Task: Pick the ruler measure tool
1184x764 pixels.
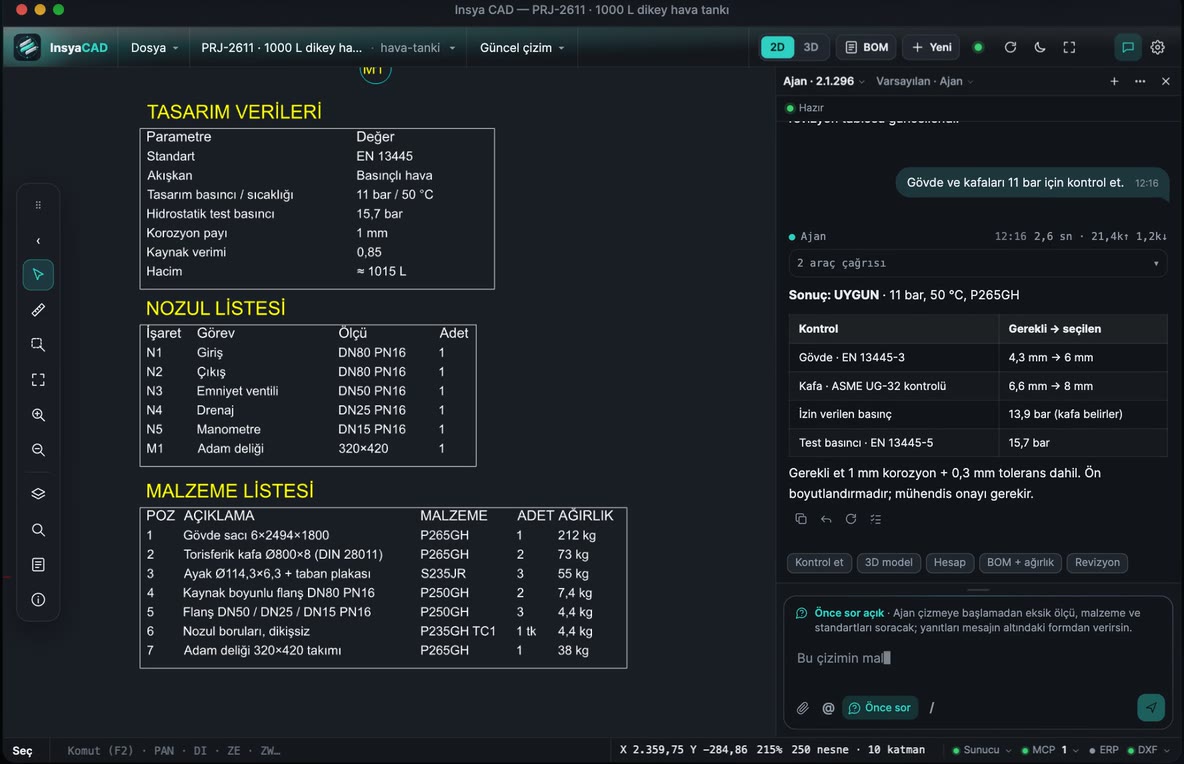Action: pos(38,310)
